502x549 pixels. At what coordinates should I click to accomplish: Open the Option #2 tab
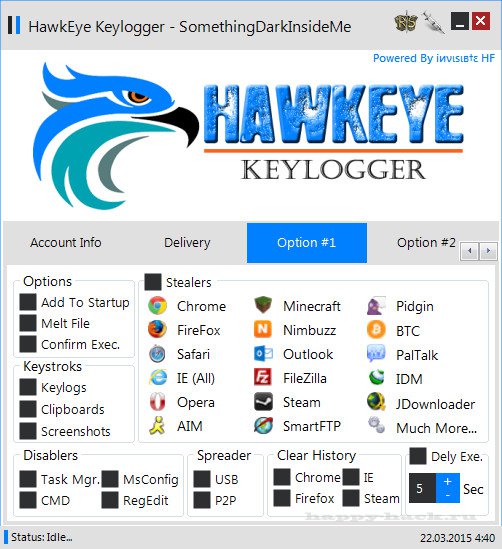point(426,243)
